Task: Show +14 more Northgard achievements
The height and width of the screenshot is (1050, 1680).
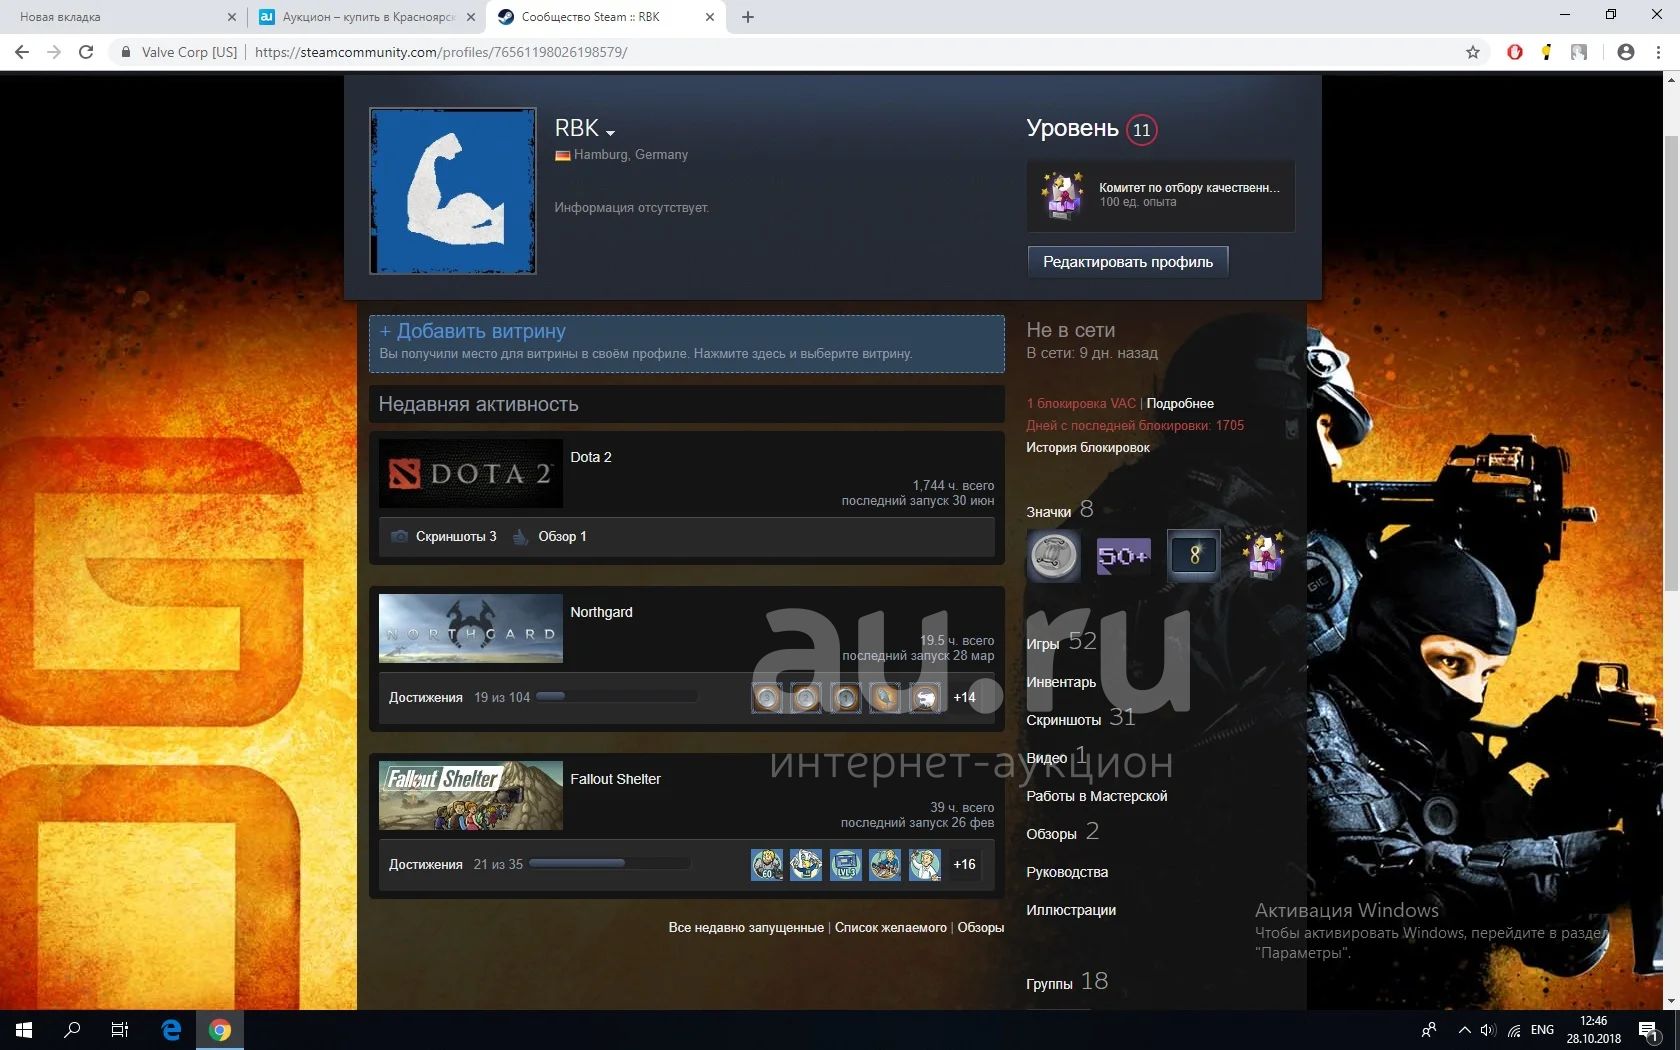Action: [964, 698]
